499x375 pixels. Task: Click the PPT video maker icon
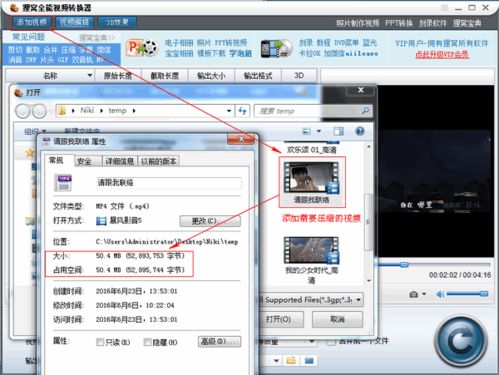click(142, 48)
